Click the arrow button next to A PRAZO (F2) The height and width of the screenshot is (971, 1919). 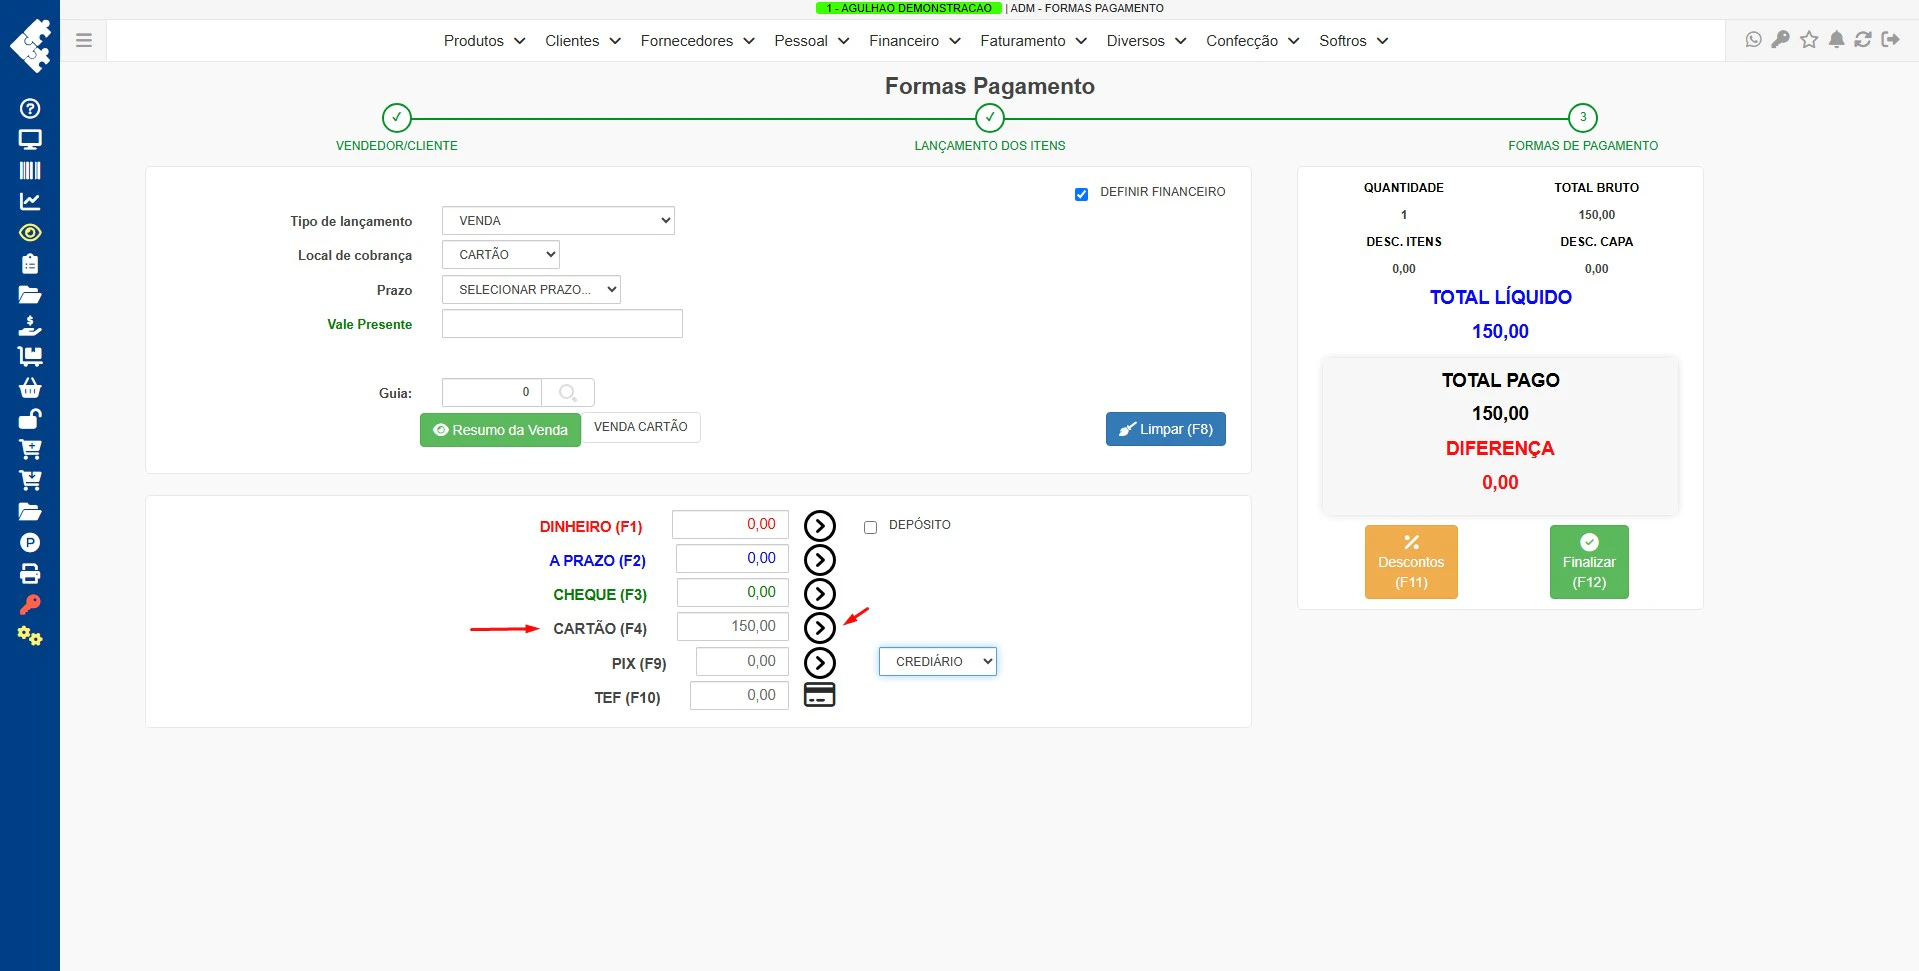820,560
